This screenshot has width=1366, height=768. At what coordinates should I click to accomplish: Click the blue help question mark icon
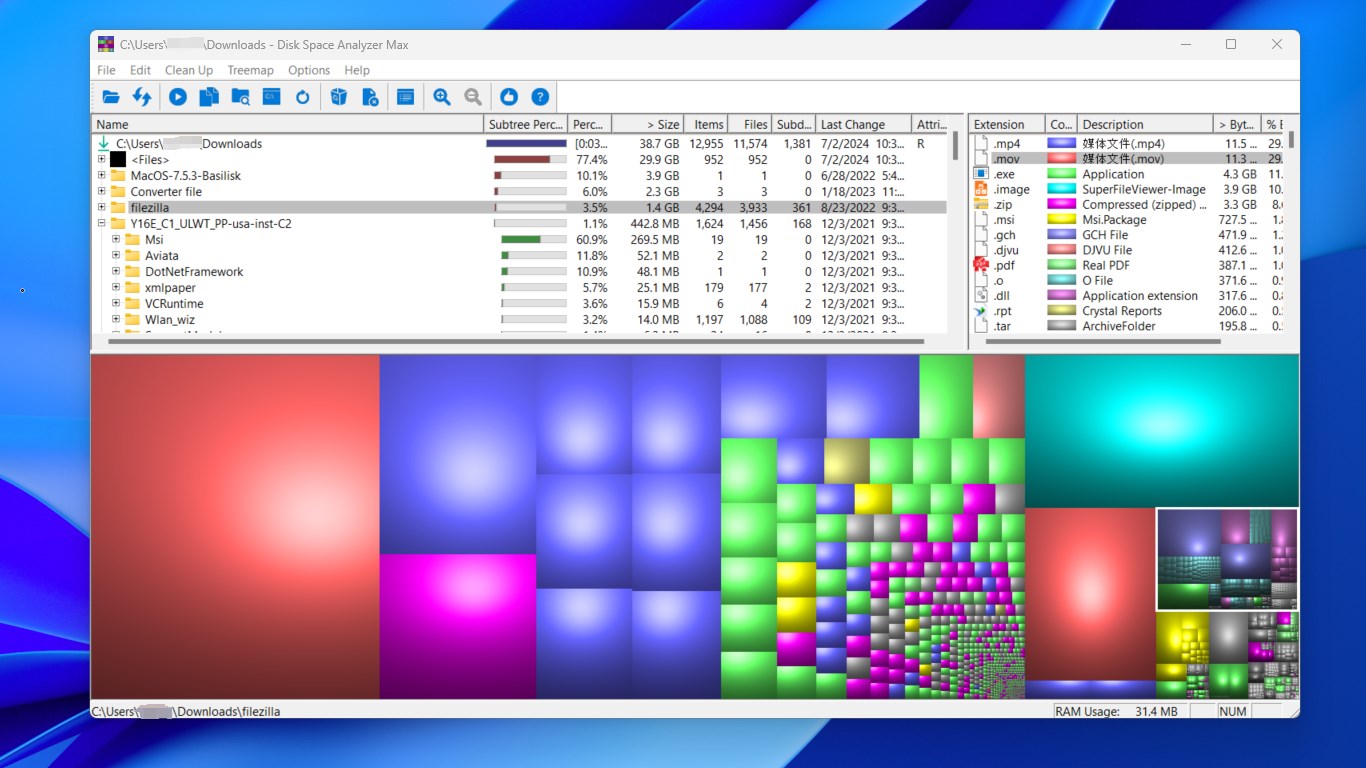point(540,97)
